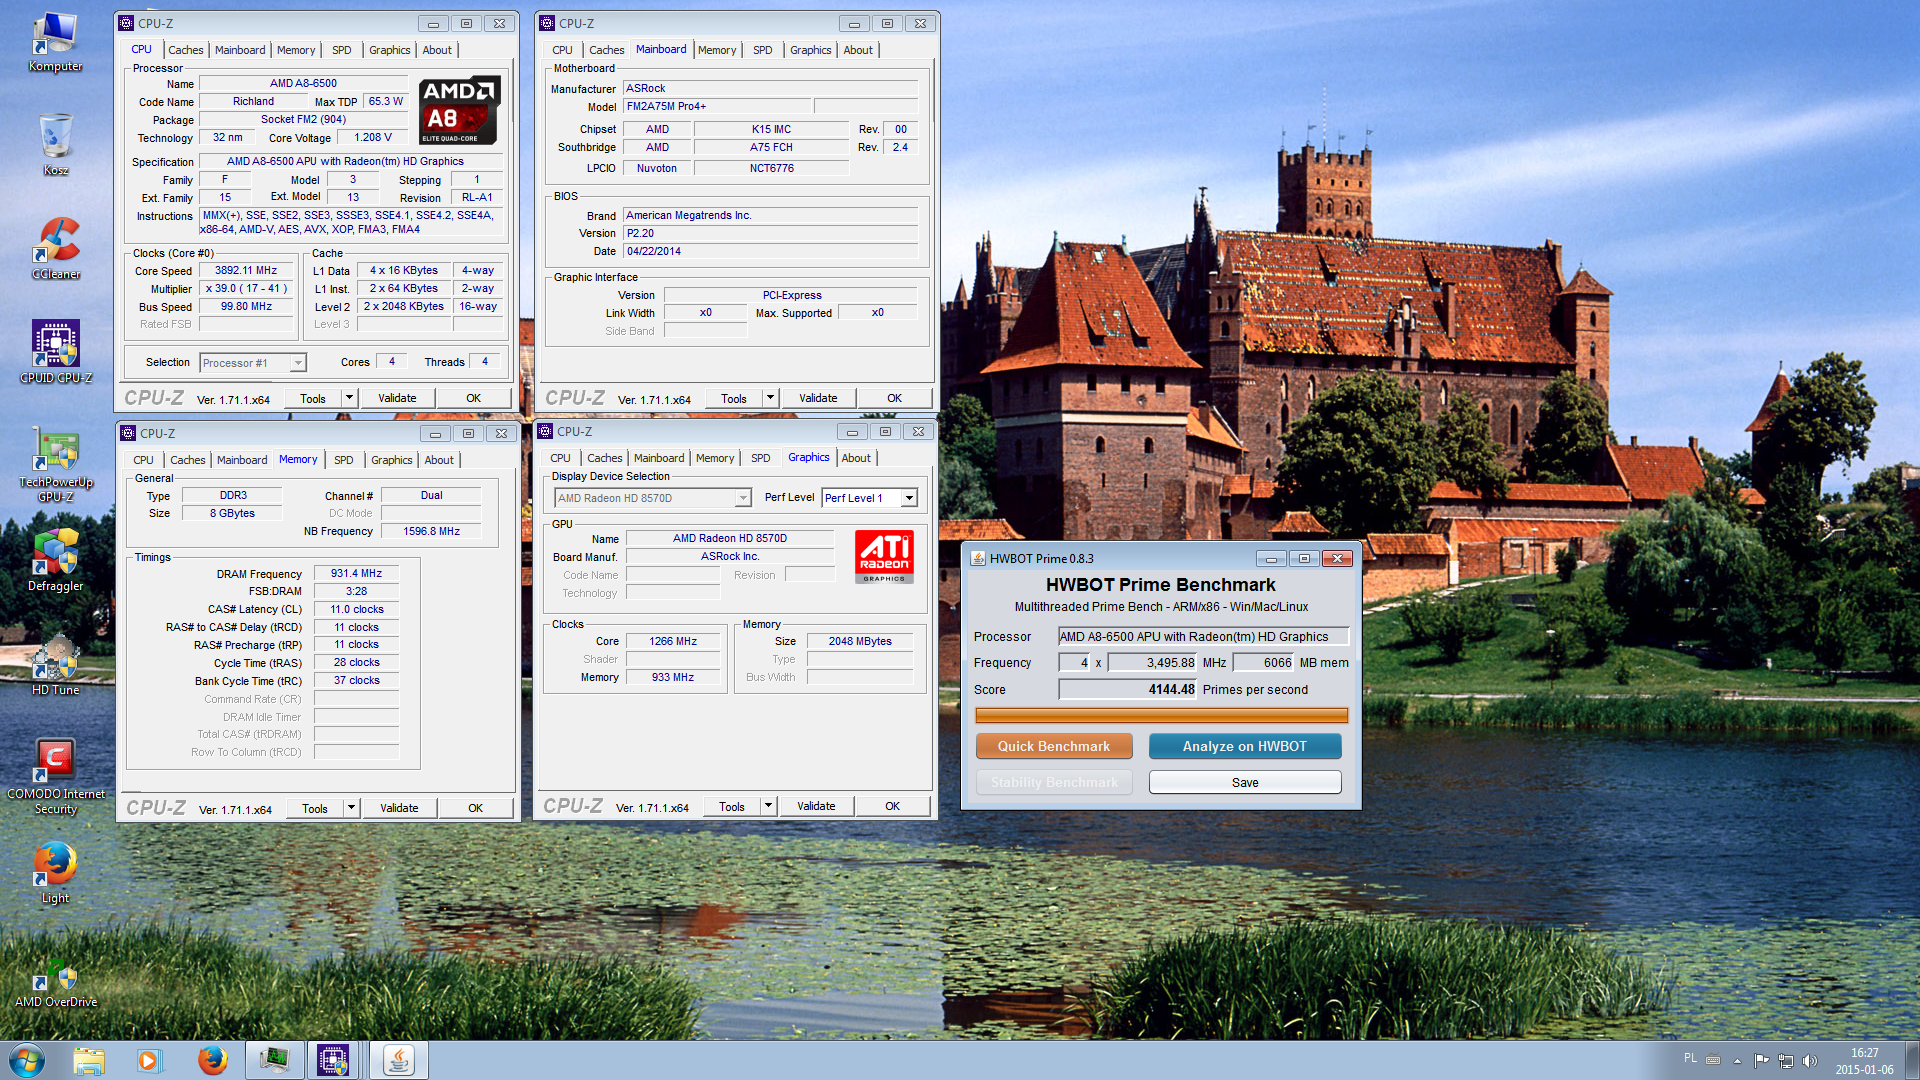Switch to the monitor app taskbar button
1920x1080 pixels.
tap(274, 1060)
